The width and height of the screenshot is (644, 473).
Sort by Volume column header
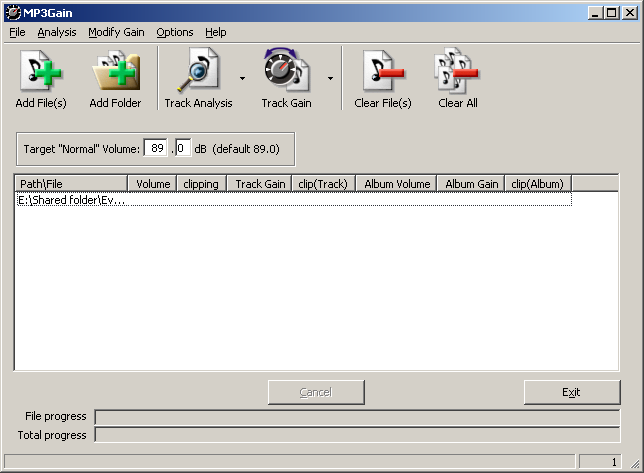tap(152, 184)
